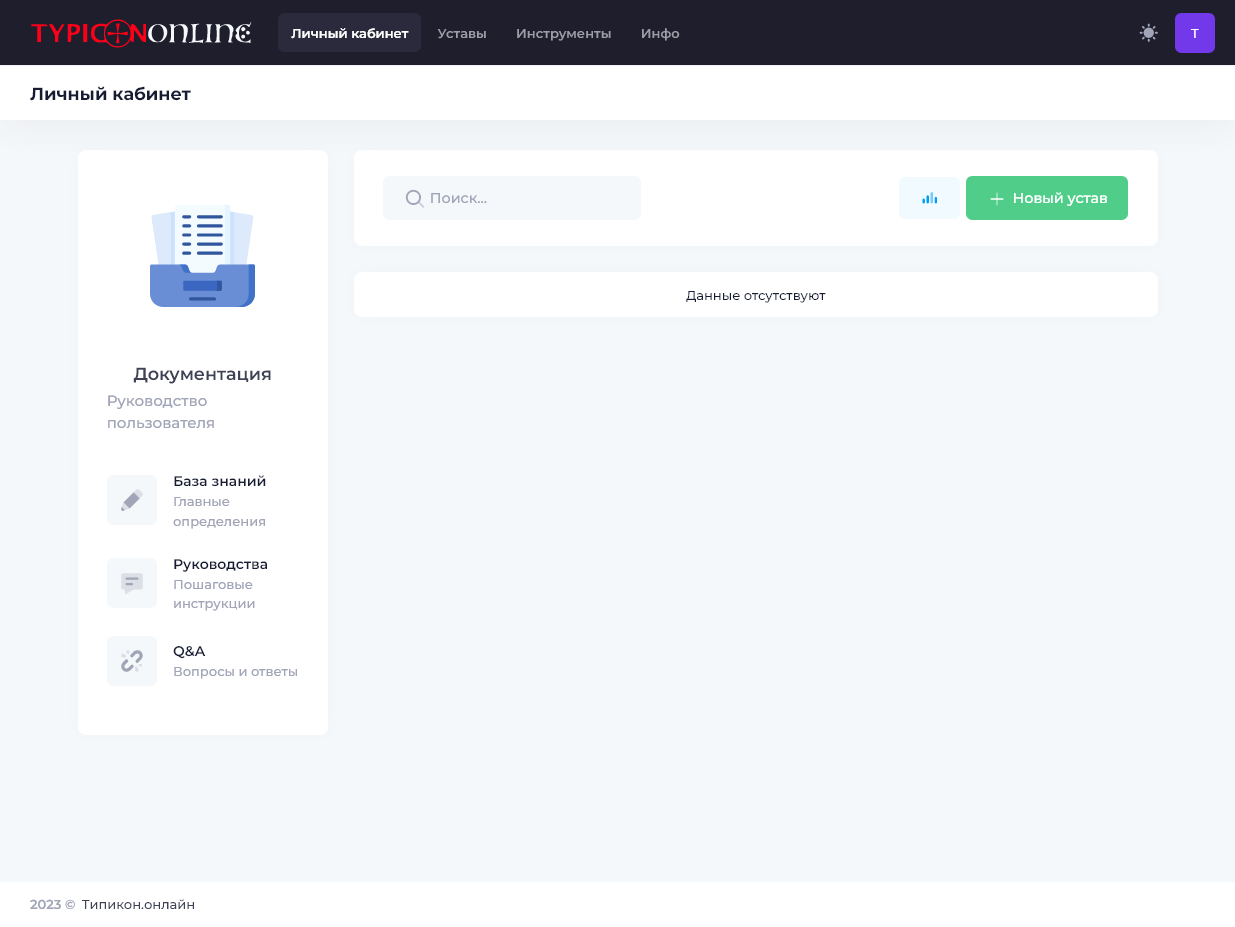Open the Инструменты menu item

click(x=564, y=33)
